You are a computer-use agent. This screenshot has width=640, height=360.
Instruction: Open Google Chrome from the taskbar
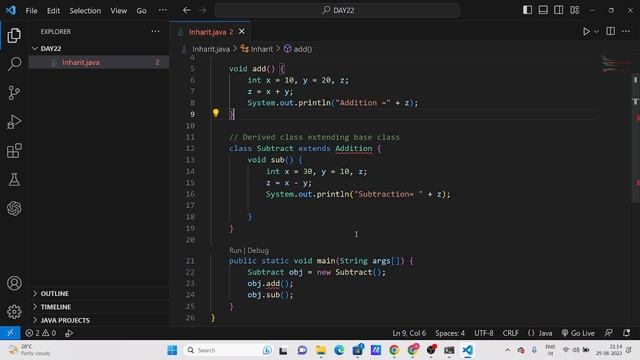(x=394, y=350)
